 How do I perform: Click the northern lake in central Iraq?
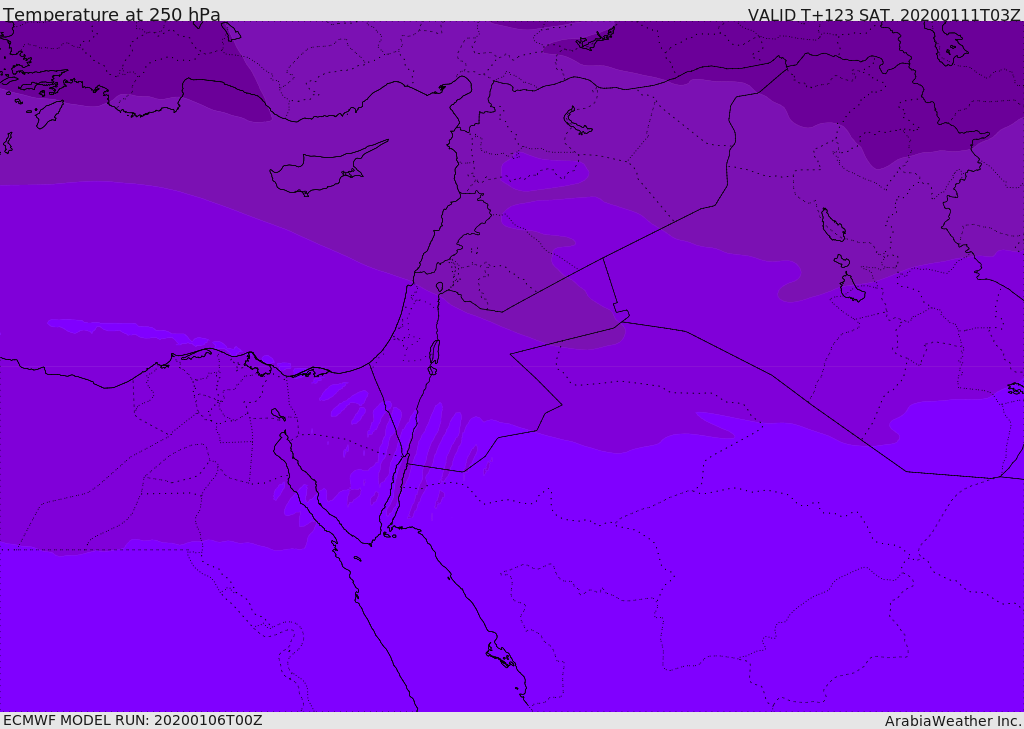click(832, 225)
